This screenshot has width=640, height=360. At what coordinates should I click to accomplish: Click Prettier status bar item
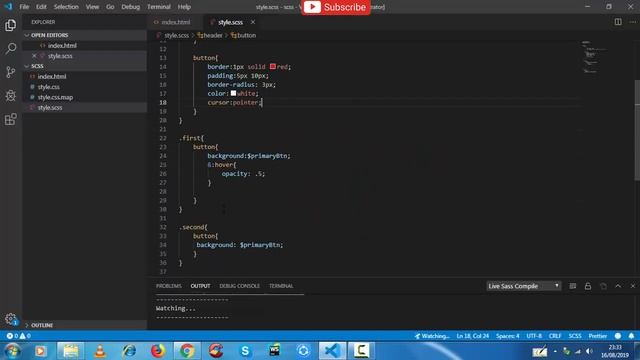pos(598,336)
